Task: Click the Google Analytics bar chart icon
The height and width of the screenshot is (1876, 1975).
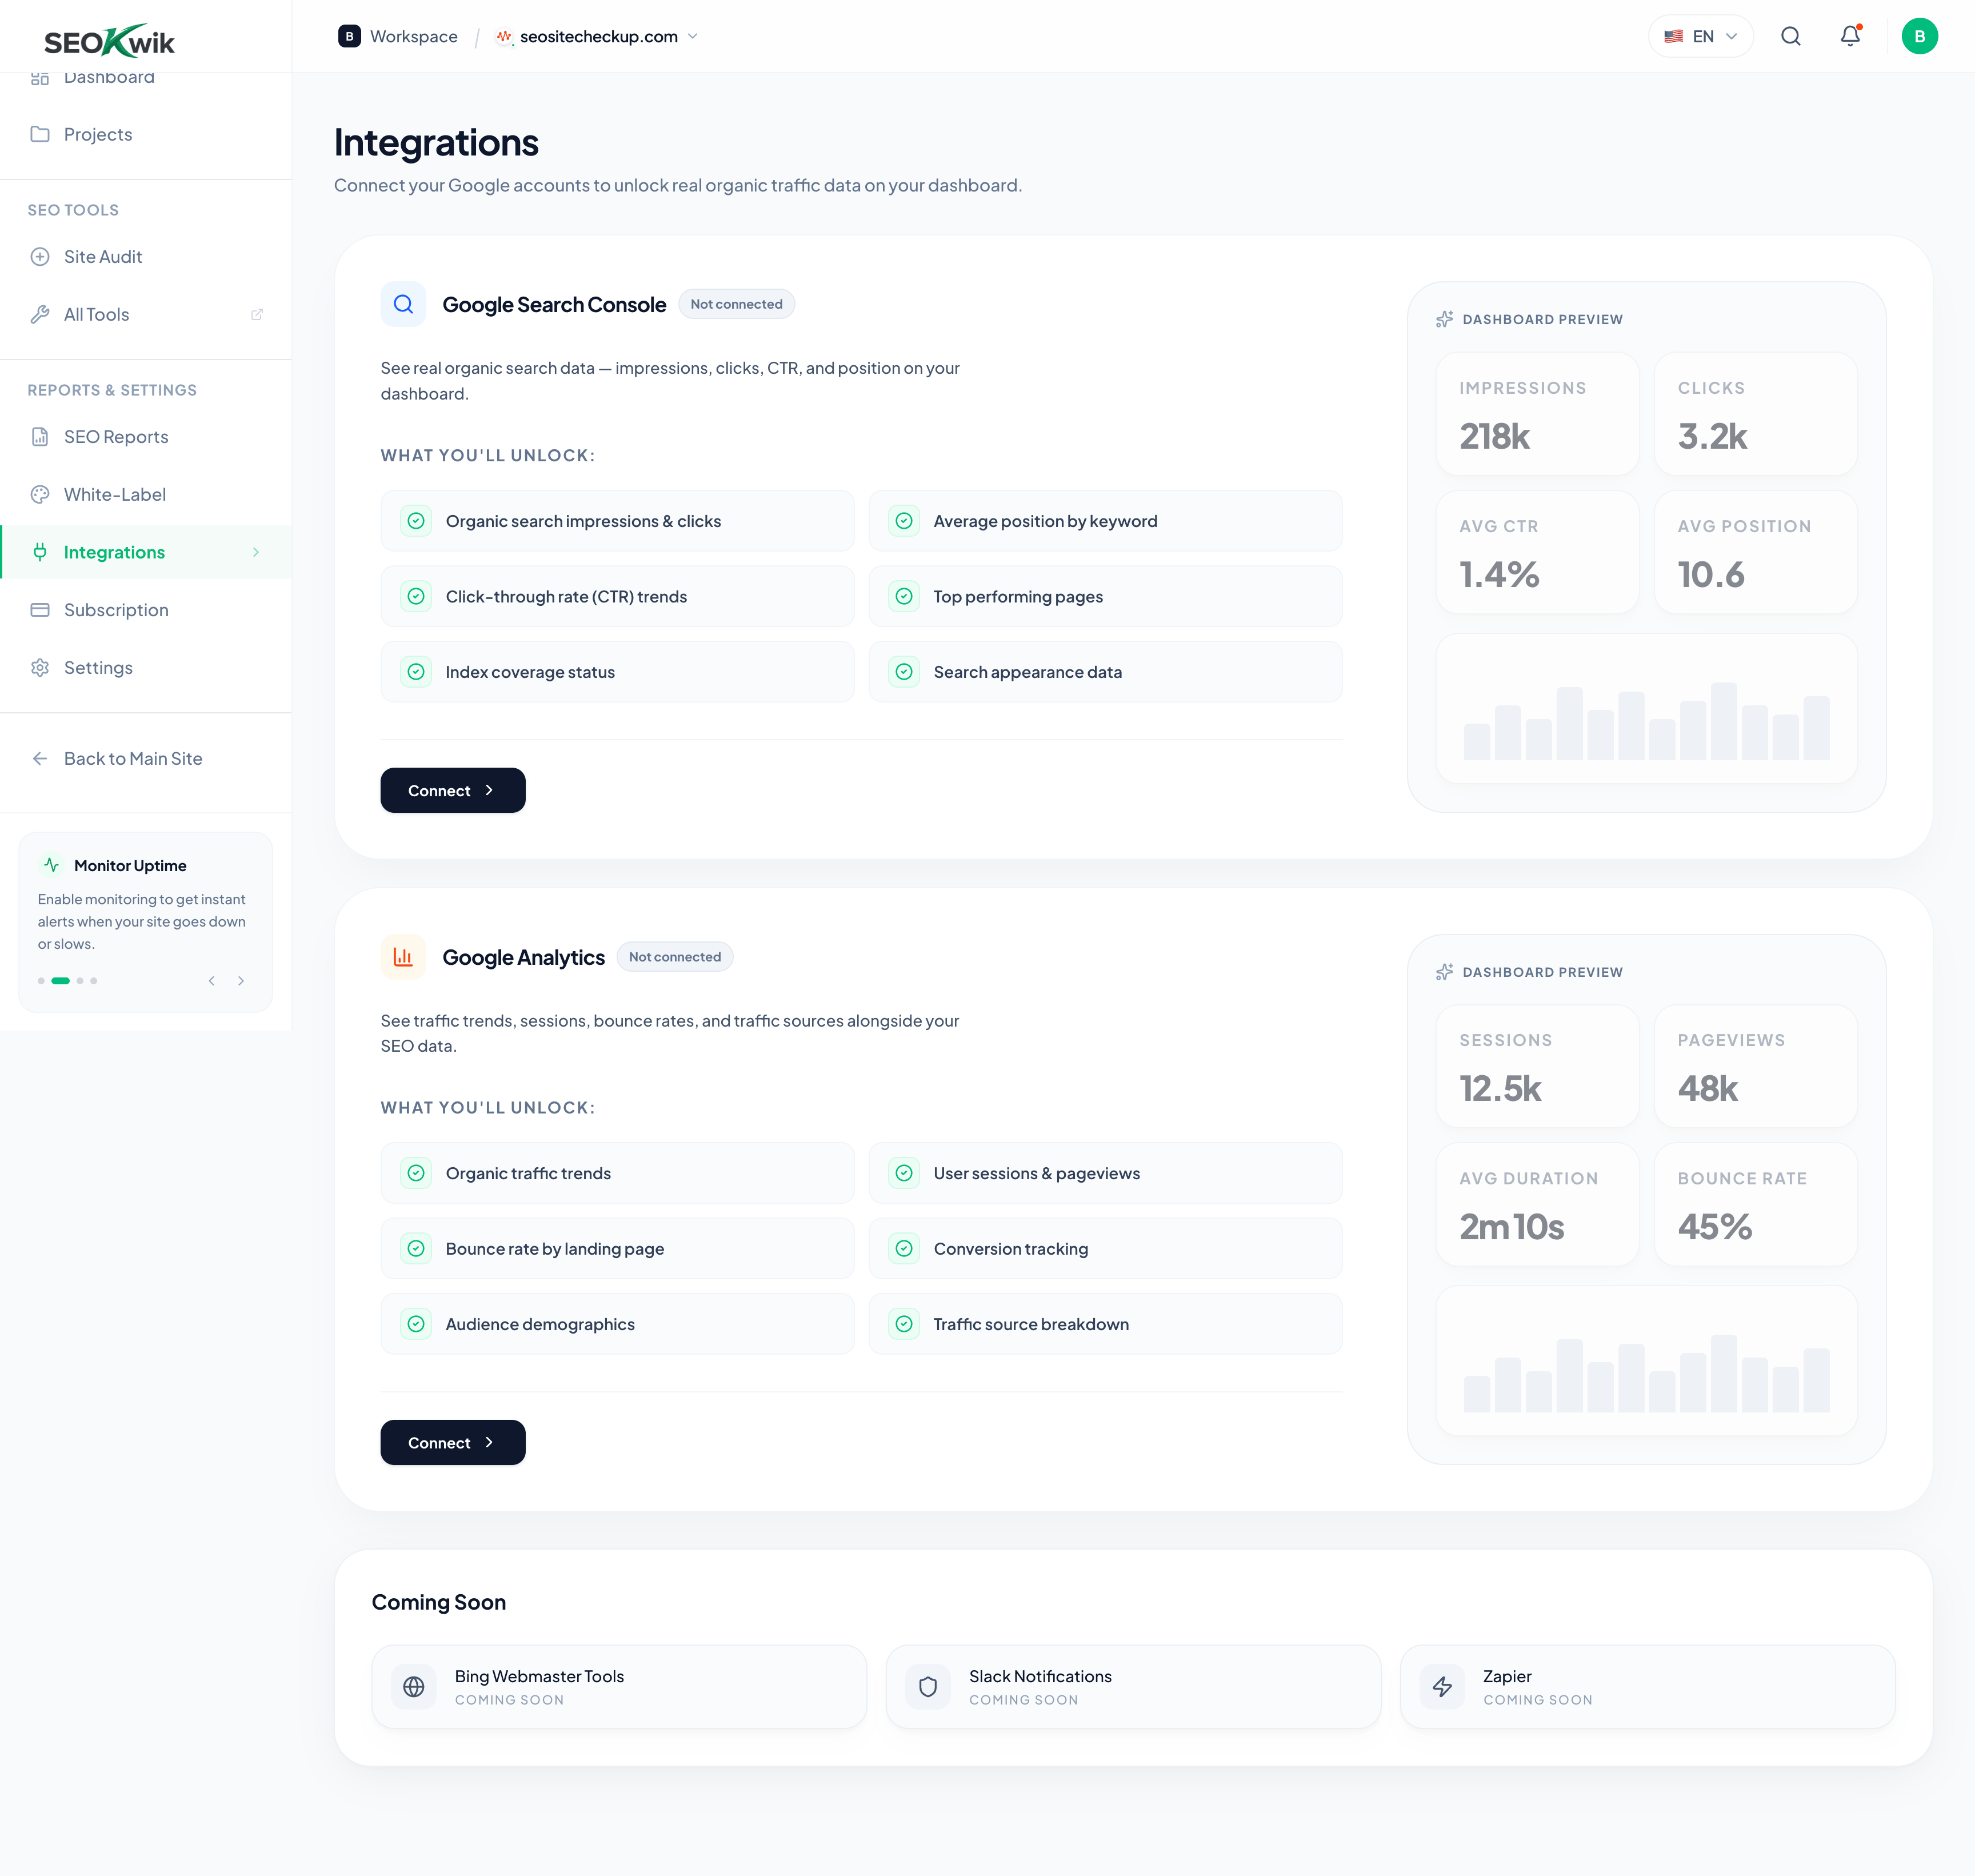Action: coord(403,957)
